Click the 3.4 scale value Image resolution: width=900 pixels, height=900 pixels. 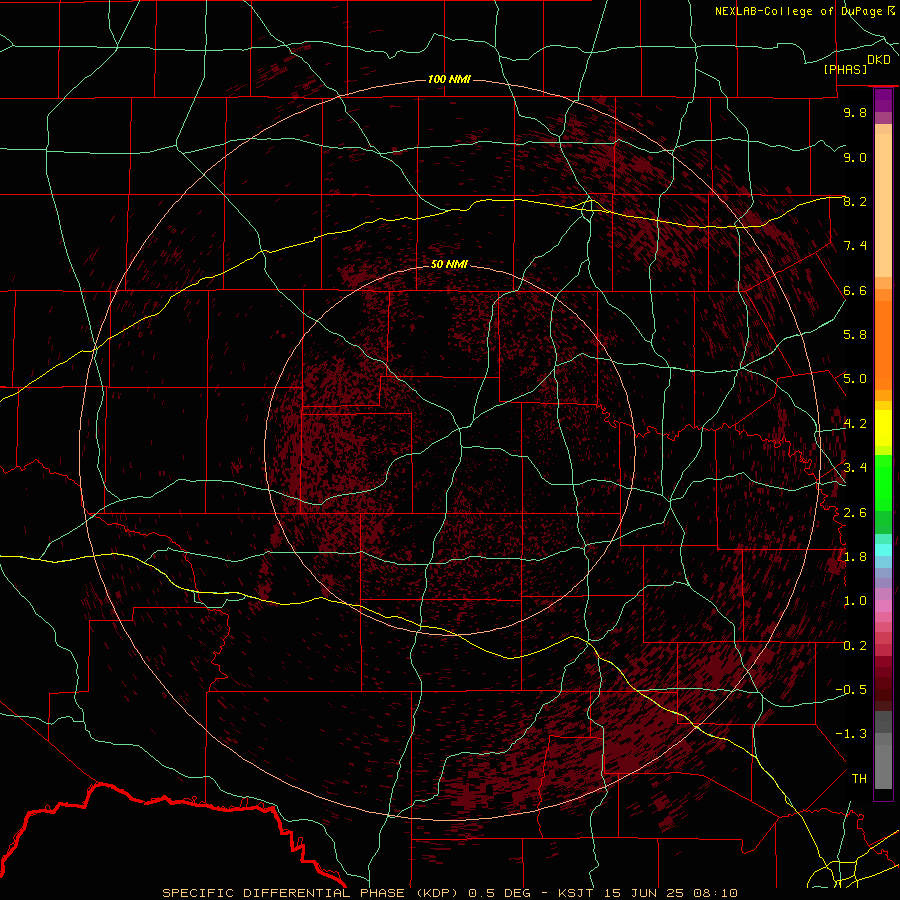[855, 467]
